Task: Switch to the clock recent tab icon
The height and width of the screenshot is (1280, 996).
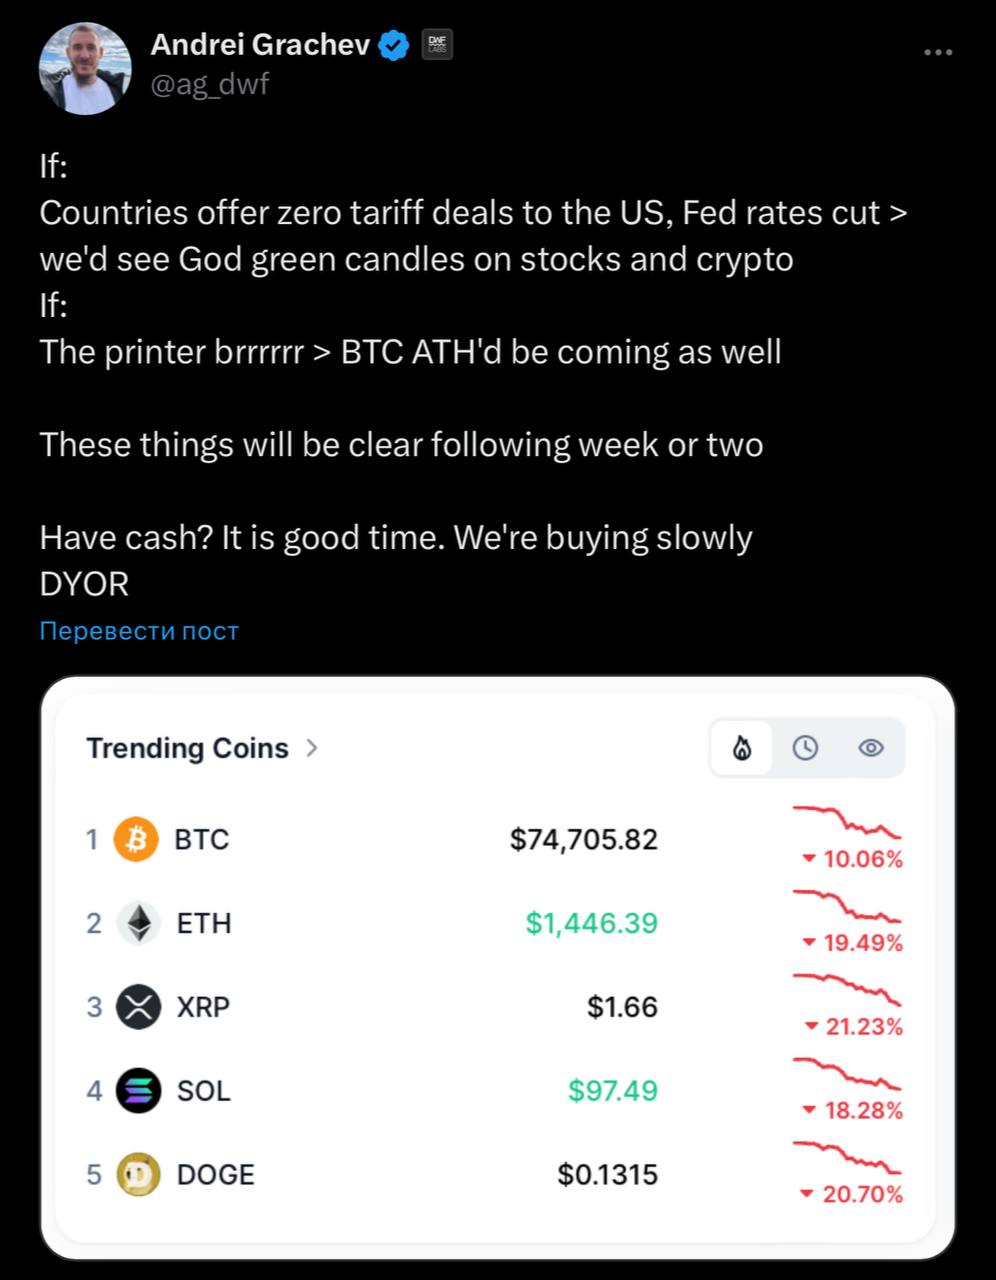Action: click(805, 748)
